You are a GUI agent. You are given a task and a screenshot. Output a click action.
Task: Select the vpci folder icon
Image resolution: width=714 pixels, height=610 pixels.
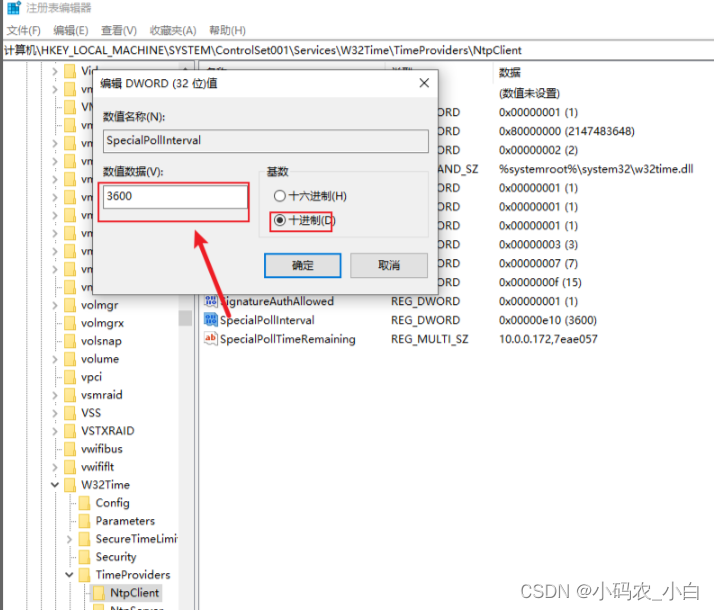pos(70,376)
